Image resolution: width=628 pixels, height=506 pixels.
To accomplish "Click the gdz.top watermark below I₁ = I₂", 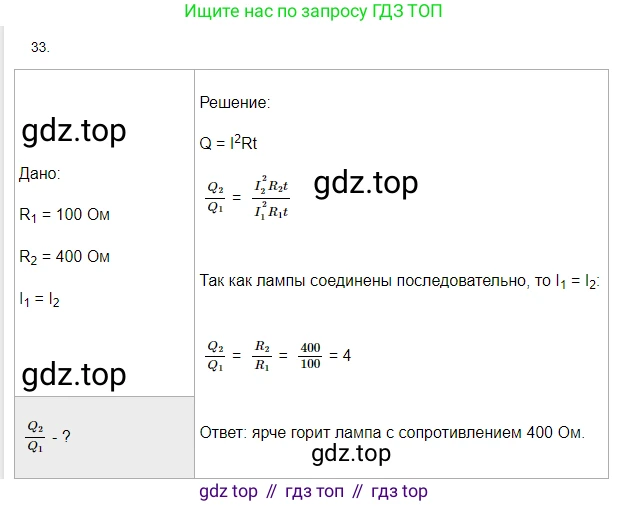I will coord(74,374).
